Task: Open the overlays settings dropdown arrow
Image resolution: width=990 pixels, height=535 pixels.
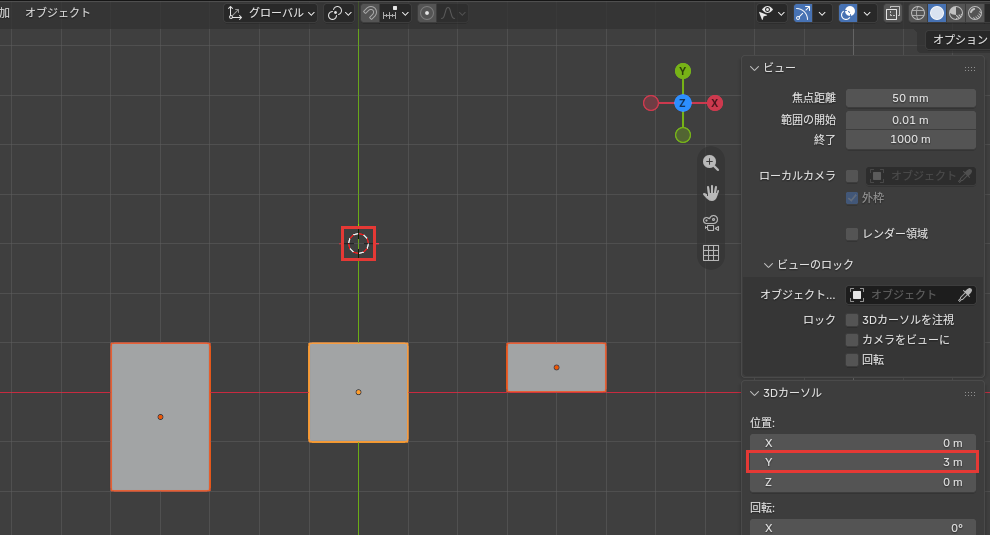Action: tap(866, 13)
